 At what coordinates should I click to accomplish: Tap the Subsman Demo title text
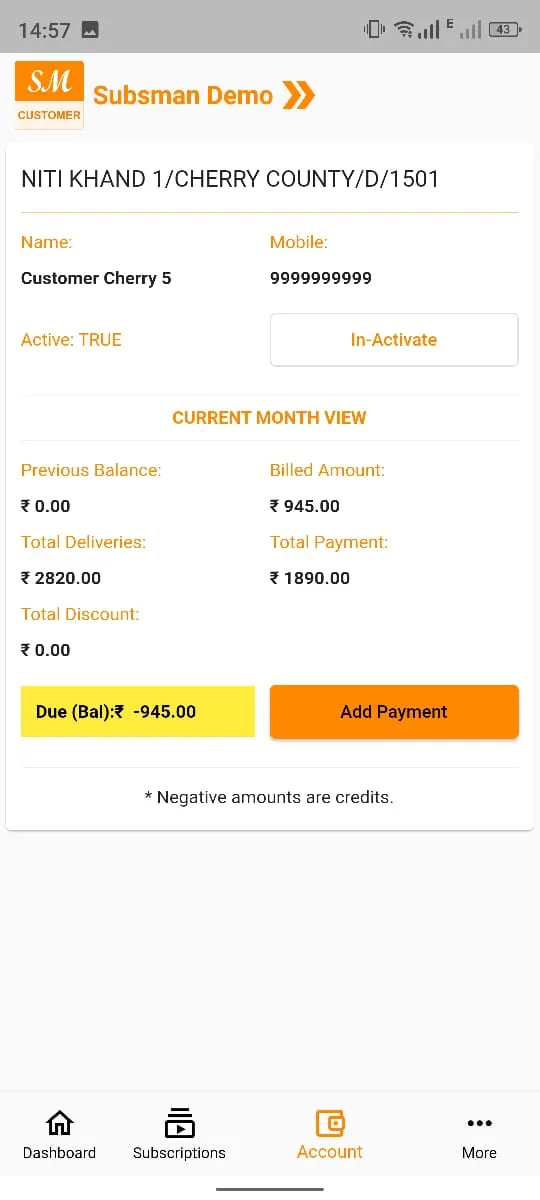tap(183, 95)
